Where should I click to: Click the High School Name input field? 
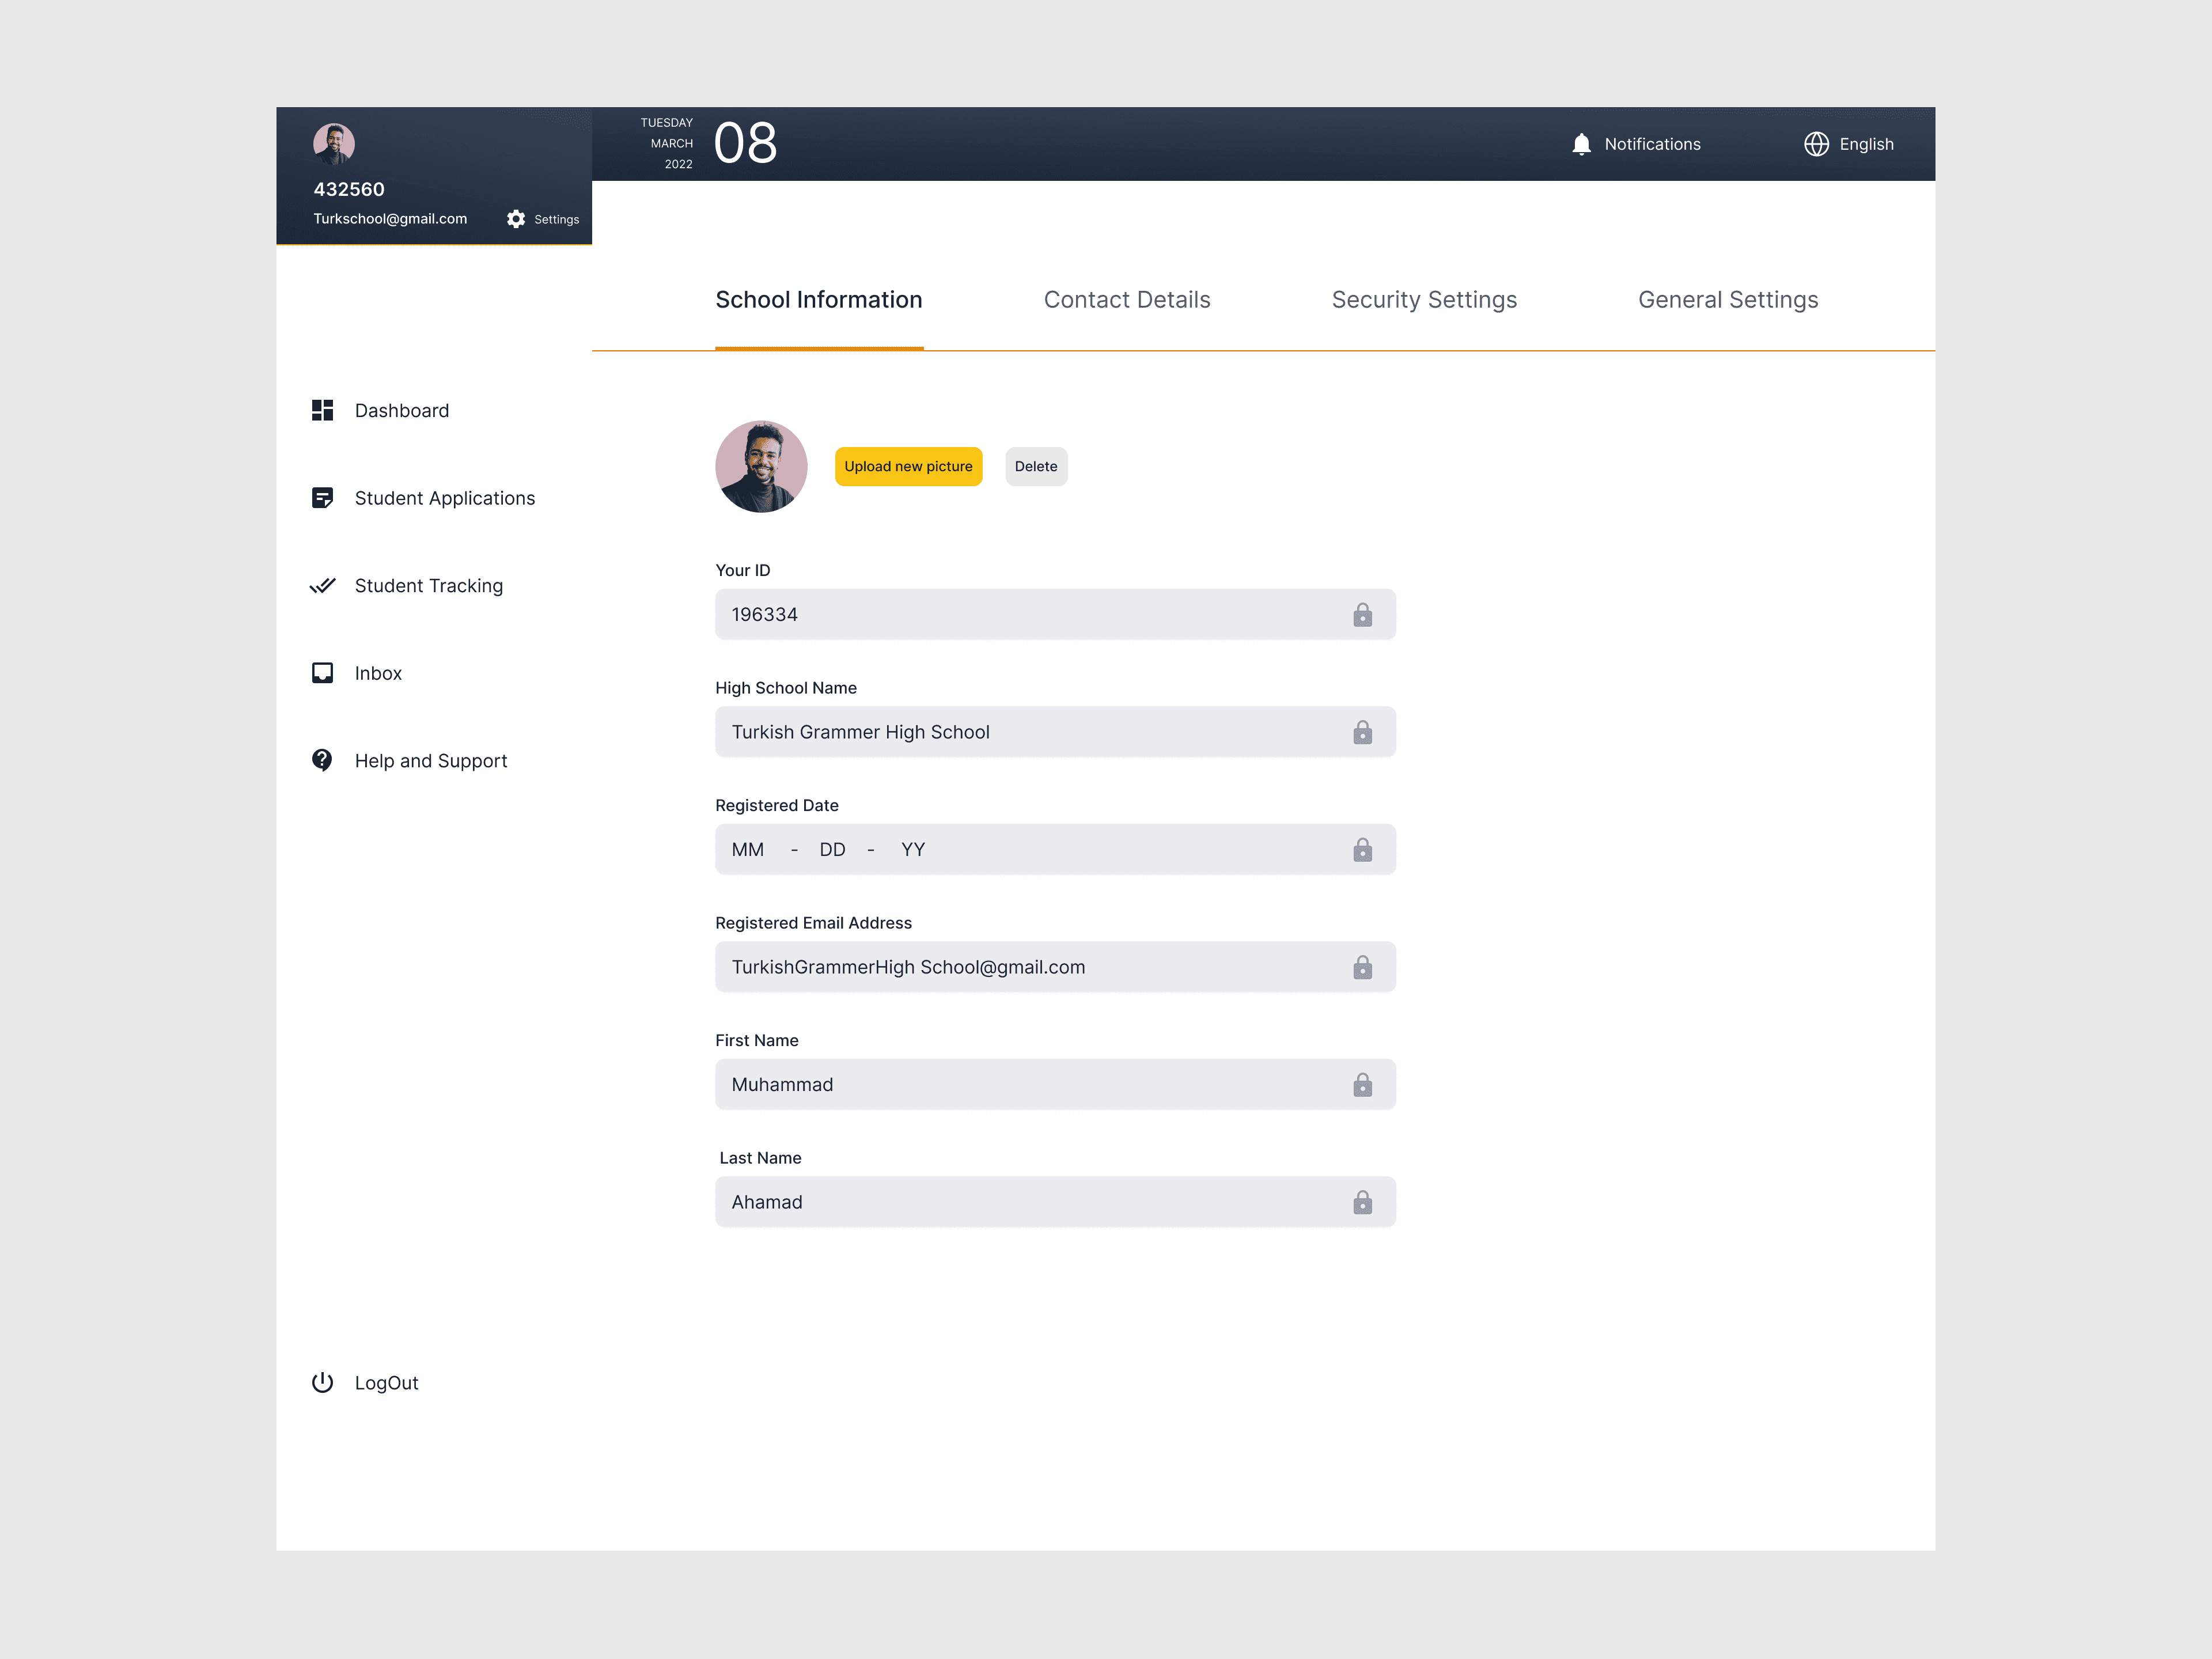1030,732
